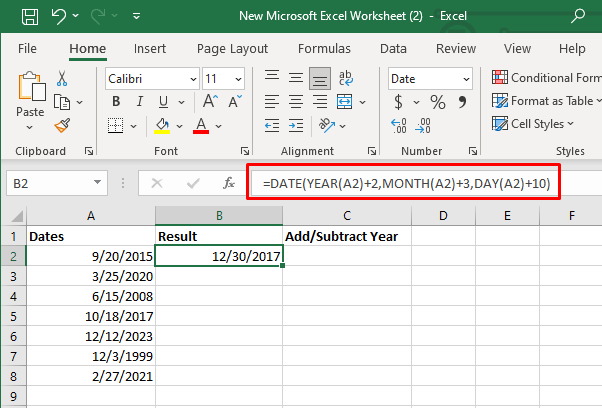Image resolution: width=602 pixels, height=408 pixels.
Task: Open the Data tab
Action: click(x=393, y=49)
